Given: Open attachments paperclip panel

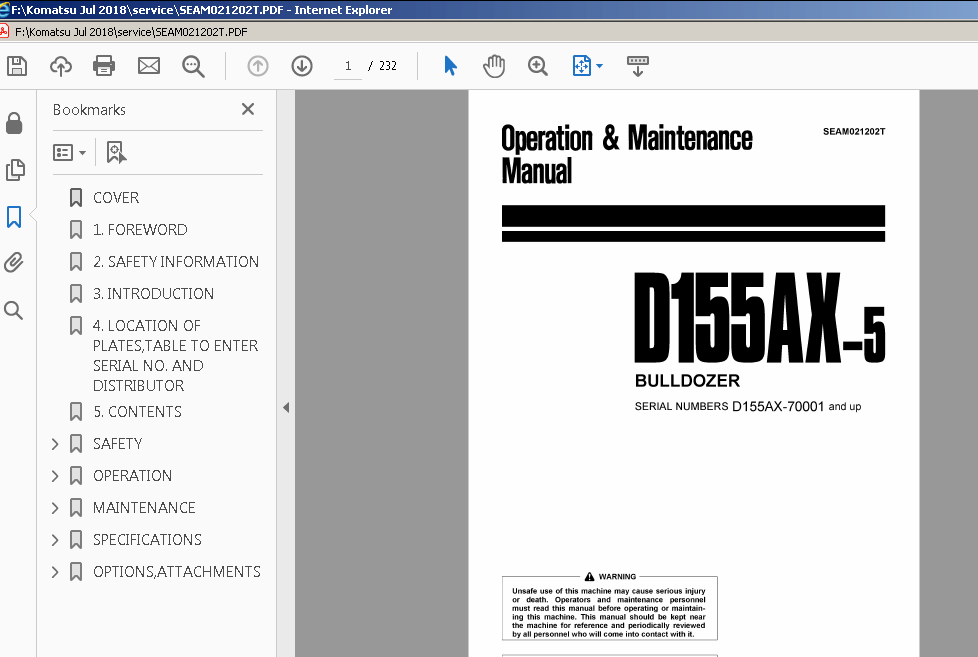Looking at the screenshot, I should [x=14, y=263].
